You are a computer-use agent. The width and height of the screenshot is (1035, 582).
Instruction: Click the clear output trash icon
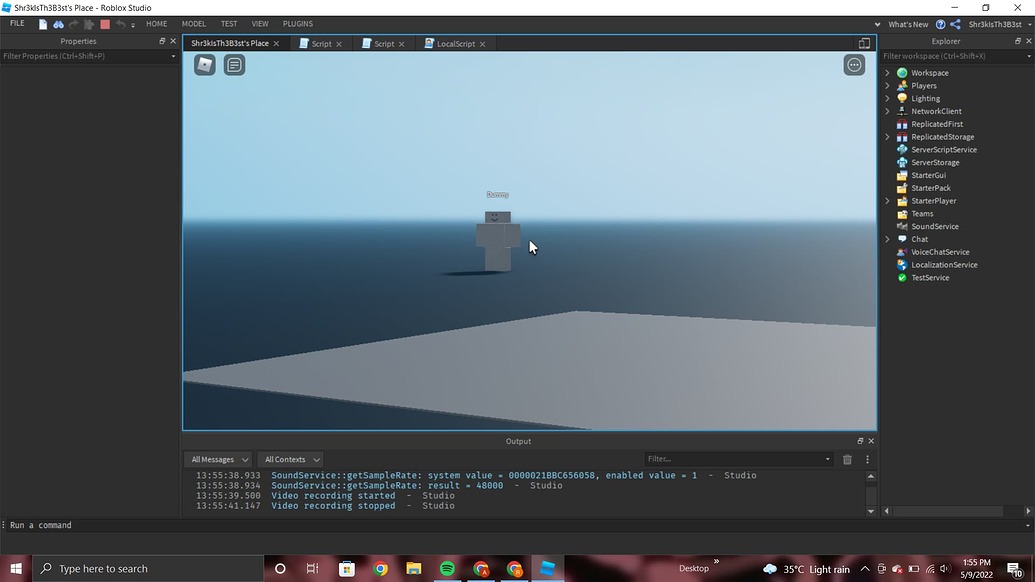(846, 459)
